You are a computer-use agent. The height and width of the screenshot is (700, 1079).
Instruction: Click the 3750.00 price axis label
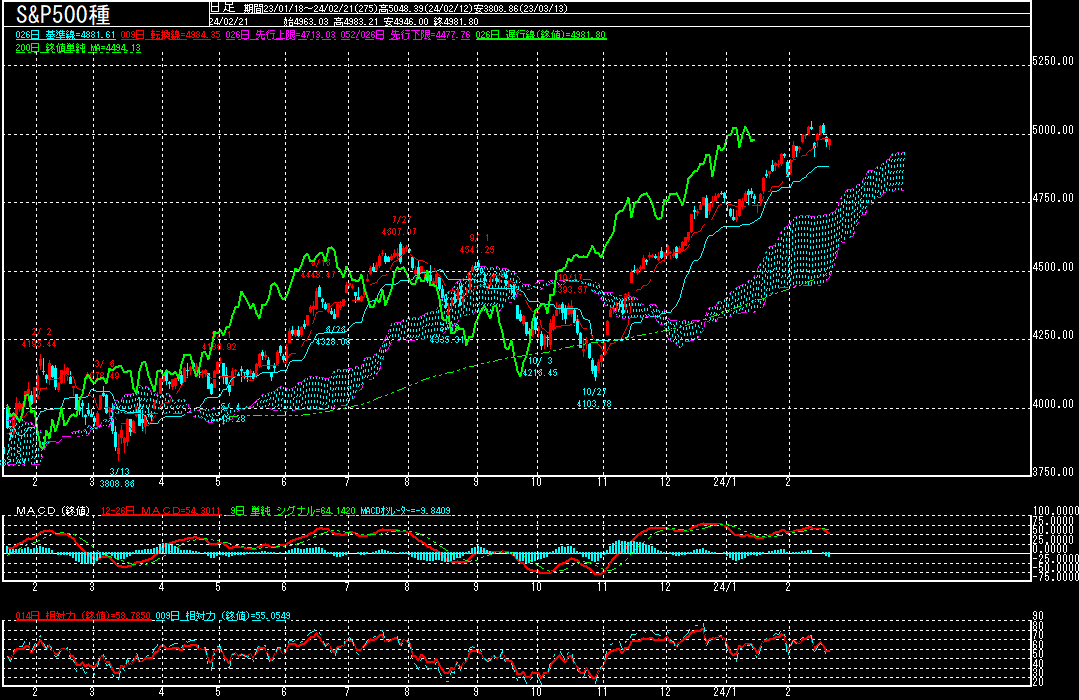[1053, 471]
